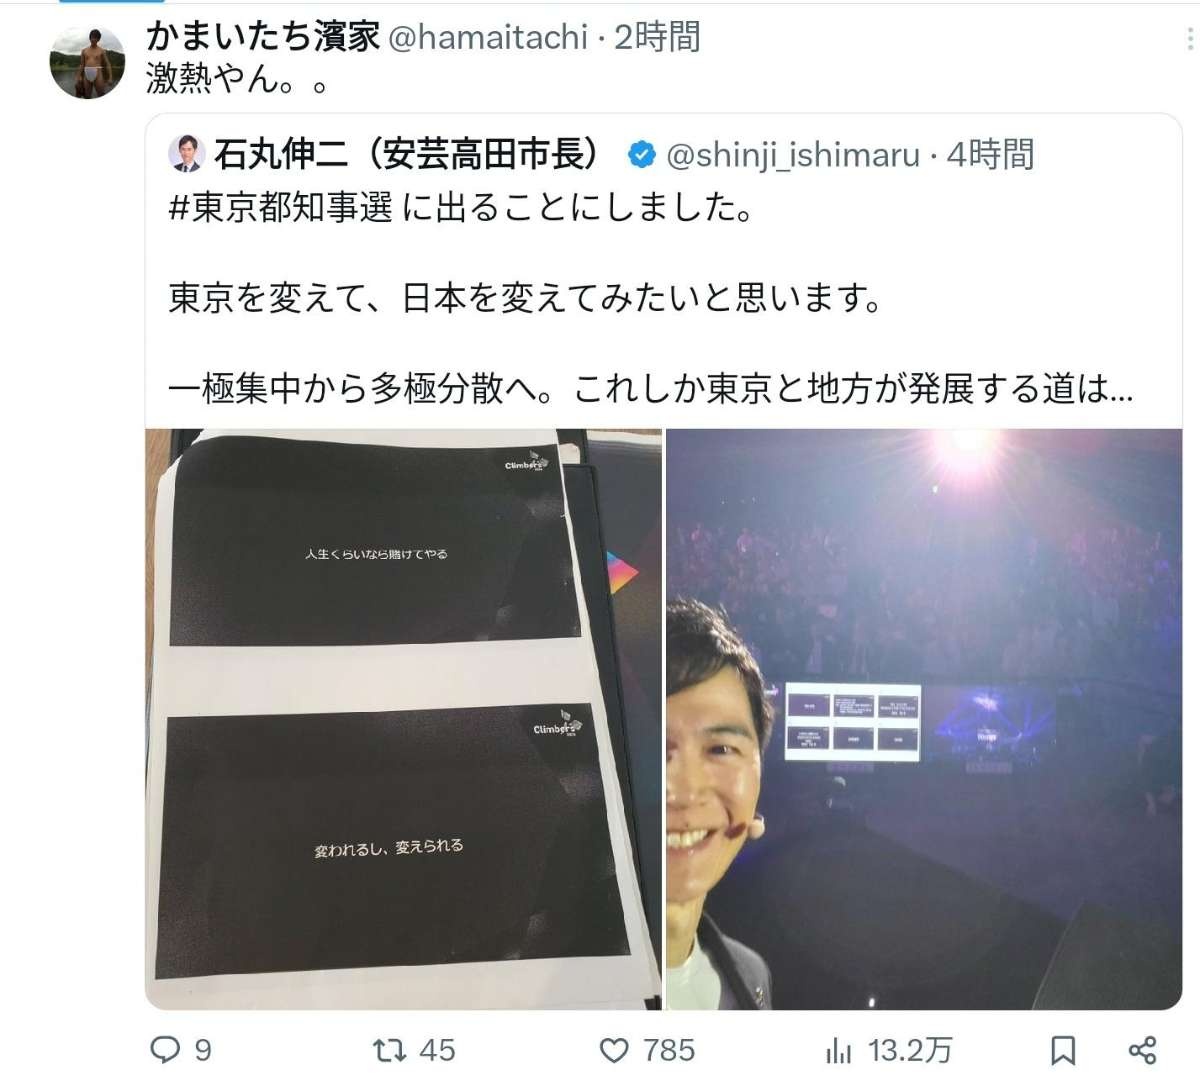This screenshot has height=1086, width=1200.
Task: Bookmark this tweet
Action: coord(1063,1050)
